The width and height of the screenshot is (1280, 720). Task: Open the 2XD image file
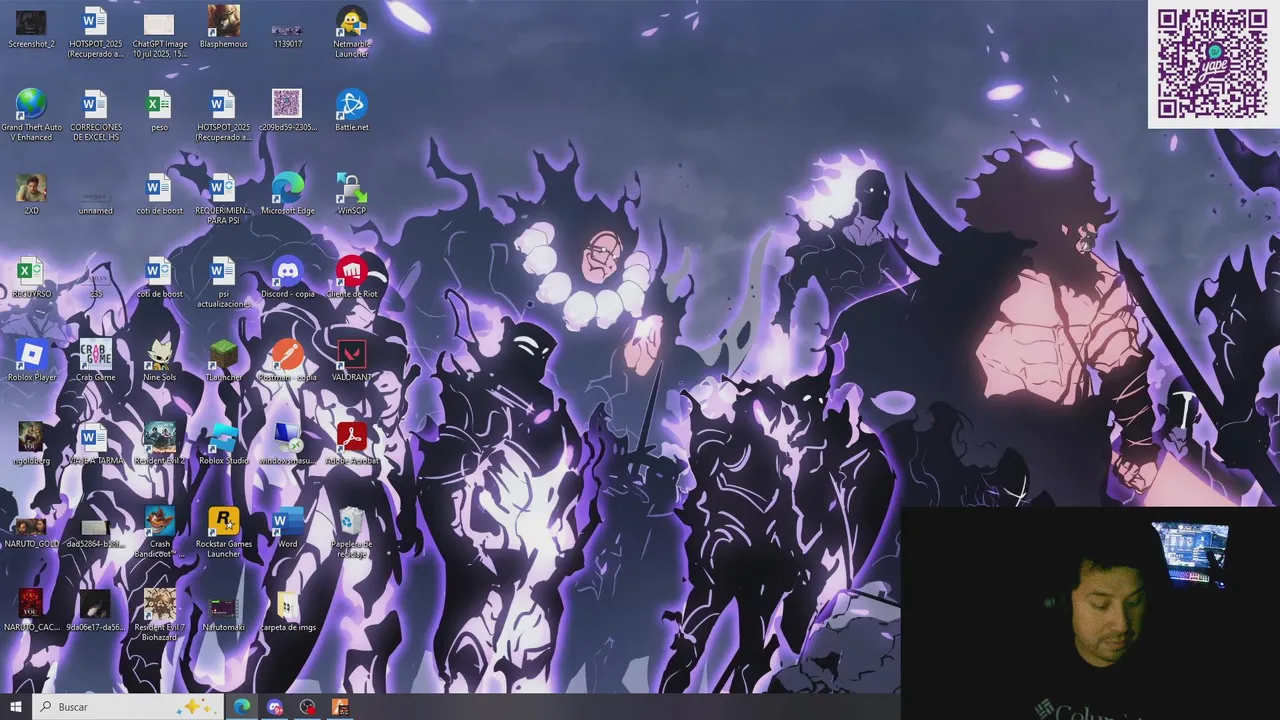tap(31, 194)
